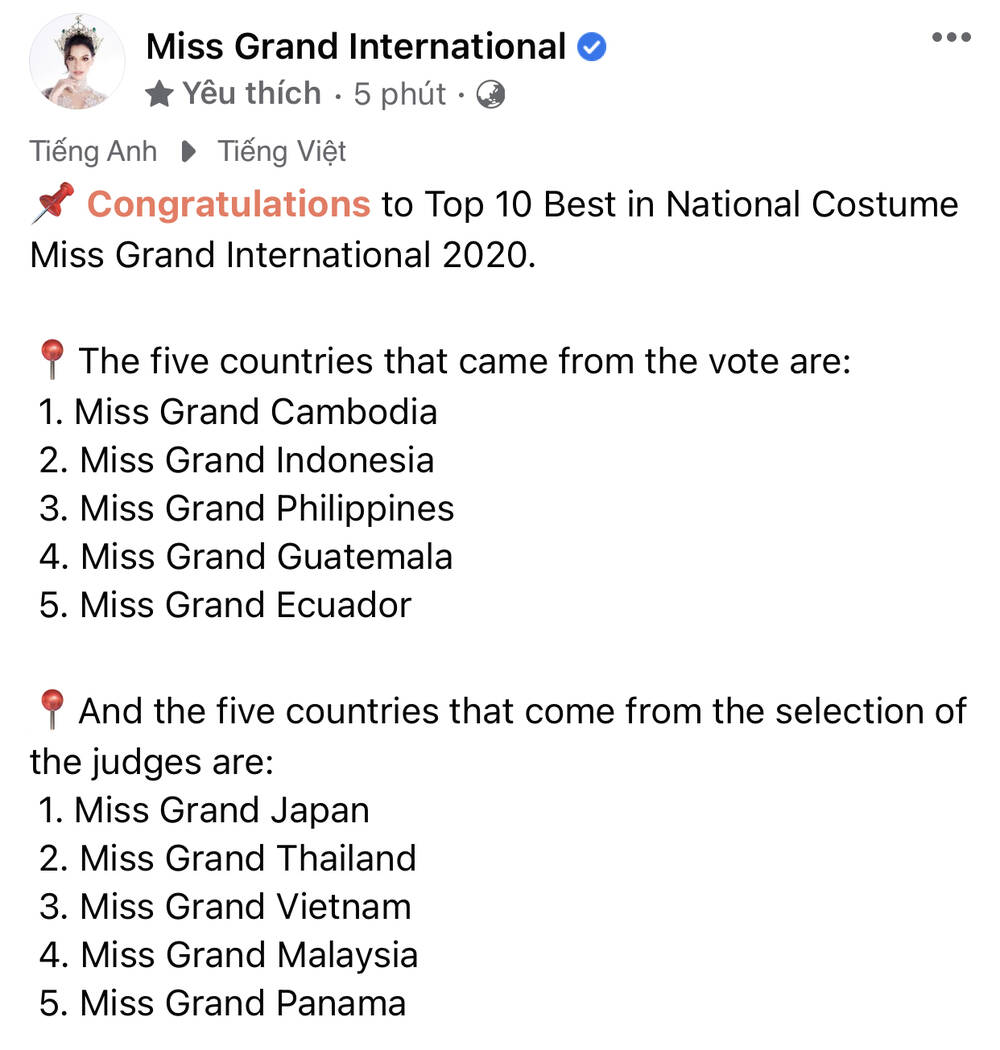Open the Miss Grand International profile picture

[x=78, y=62]
